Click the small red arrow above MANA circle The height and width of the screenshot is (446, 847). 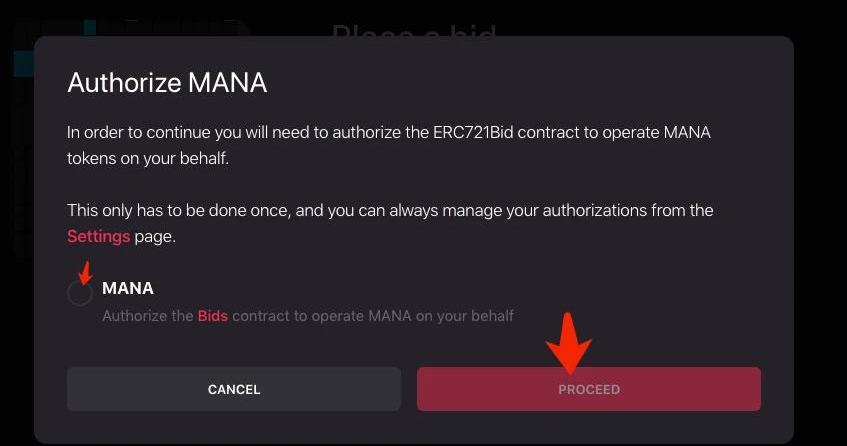point(85,271)
